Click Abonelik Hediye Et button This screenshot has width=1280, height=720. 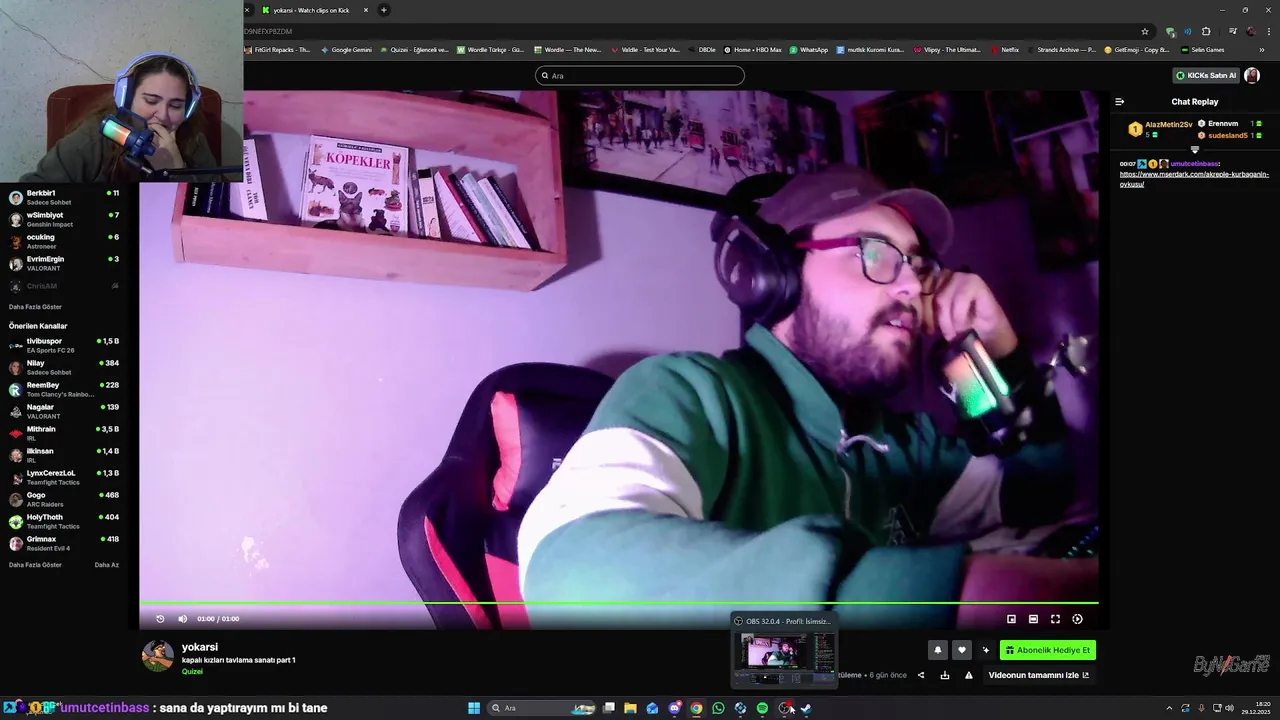pos(1047,650)
